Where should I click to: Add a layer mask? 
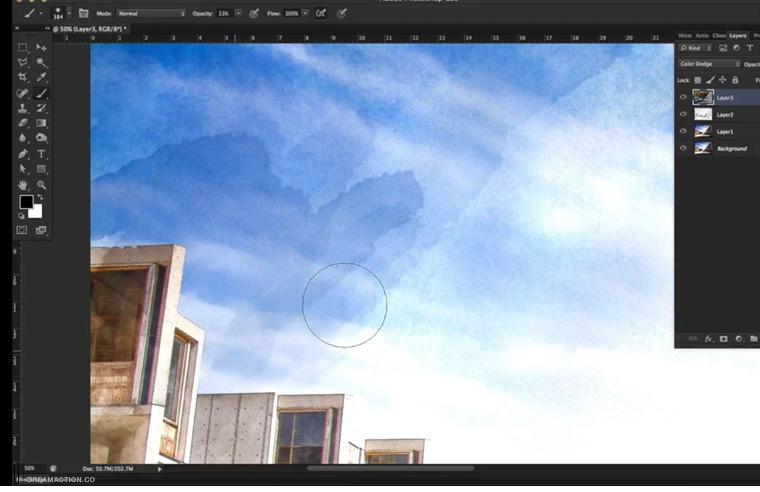[x=724, y=339]
